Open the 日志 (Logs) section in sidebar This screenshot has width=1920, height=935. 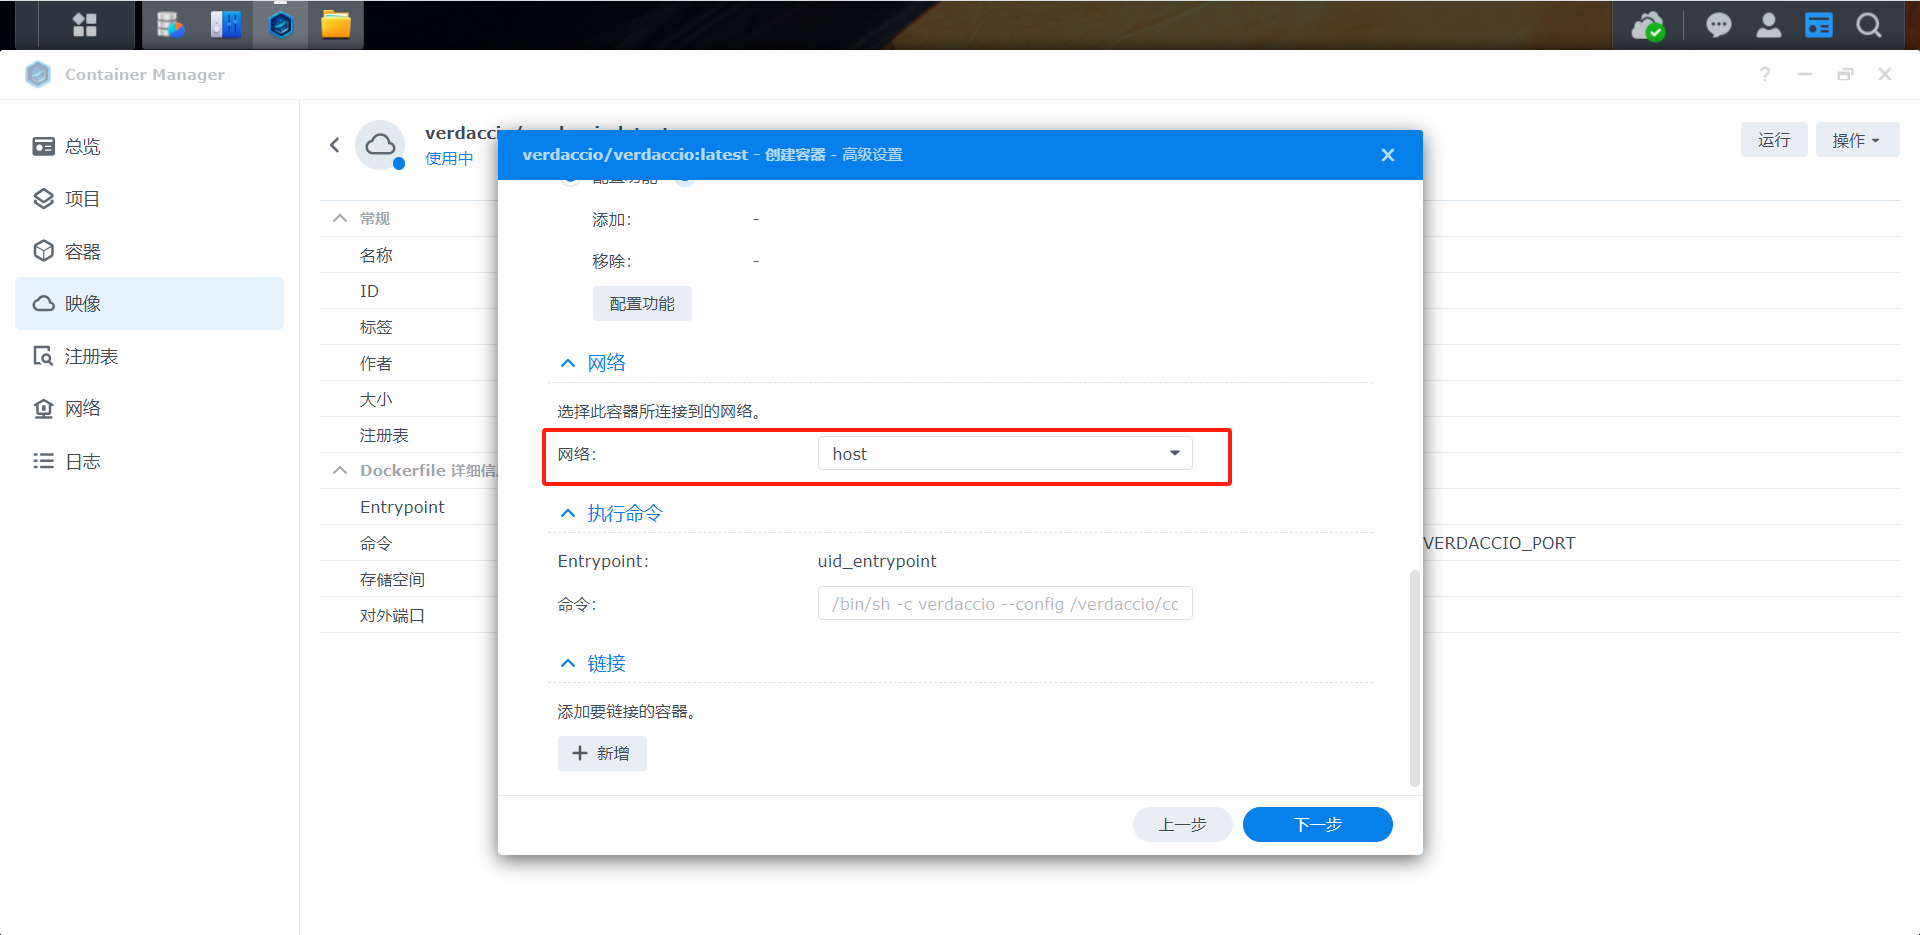[x=84, y=461]
